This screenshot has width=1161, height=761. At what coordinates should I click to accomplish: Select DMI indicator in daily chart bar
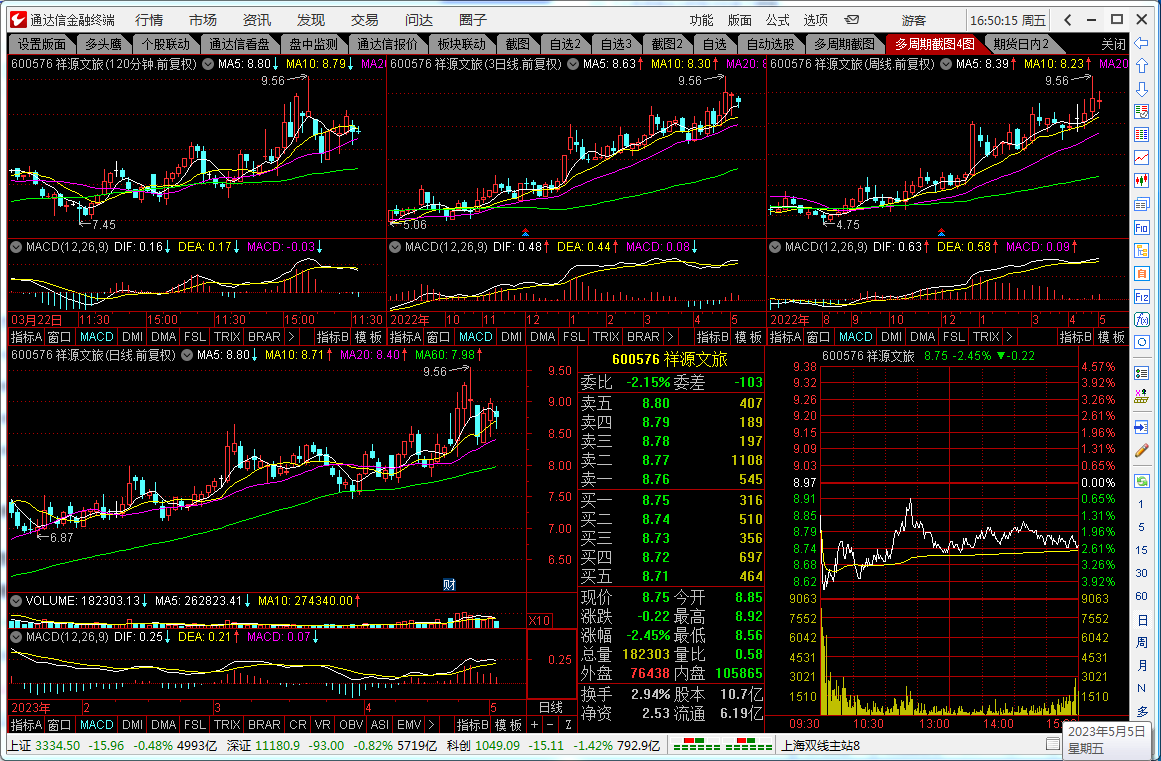pos(133,725)
